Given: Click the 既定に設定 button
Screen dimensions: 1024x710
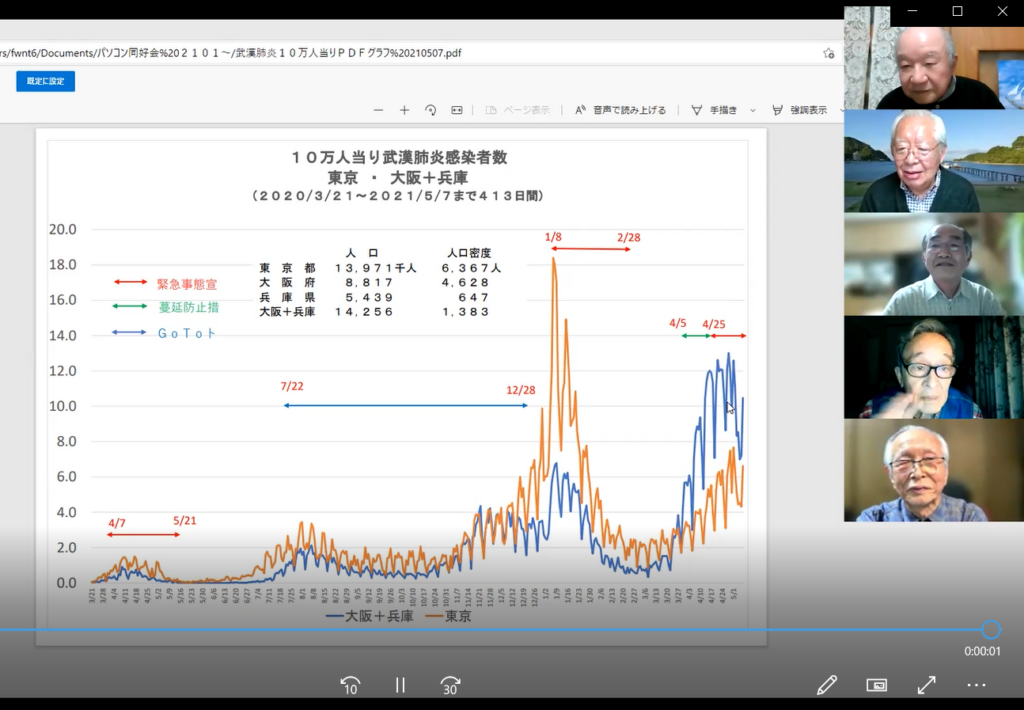Looking at the screenshot, I should click(x=45, y=81).
